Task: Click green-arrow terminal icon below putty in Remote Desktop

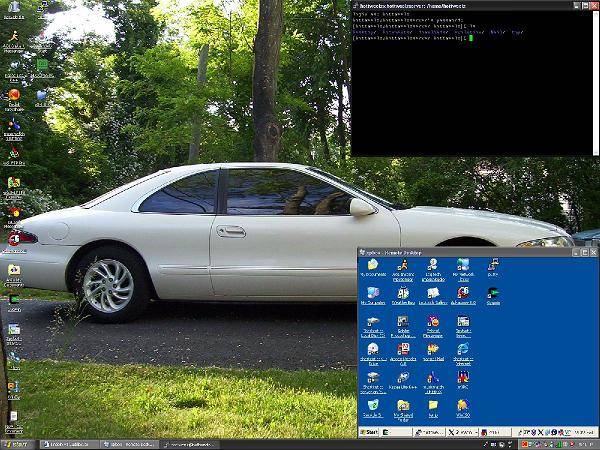Action: coord(493,293)
